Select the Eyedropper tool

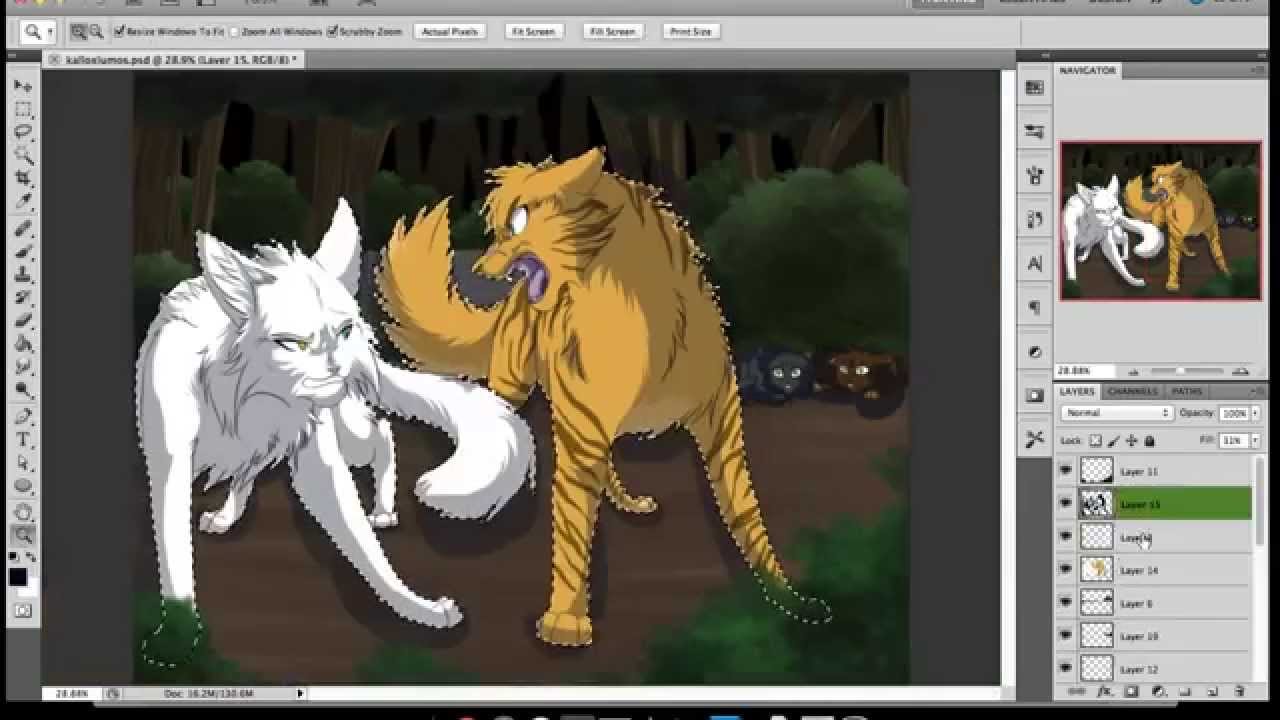23,200
